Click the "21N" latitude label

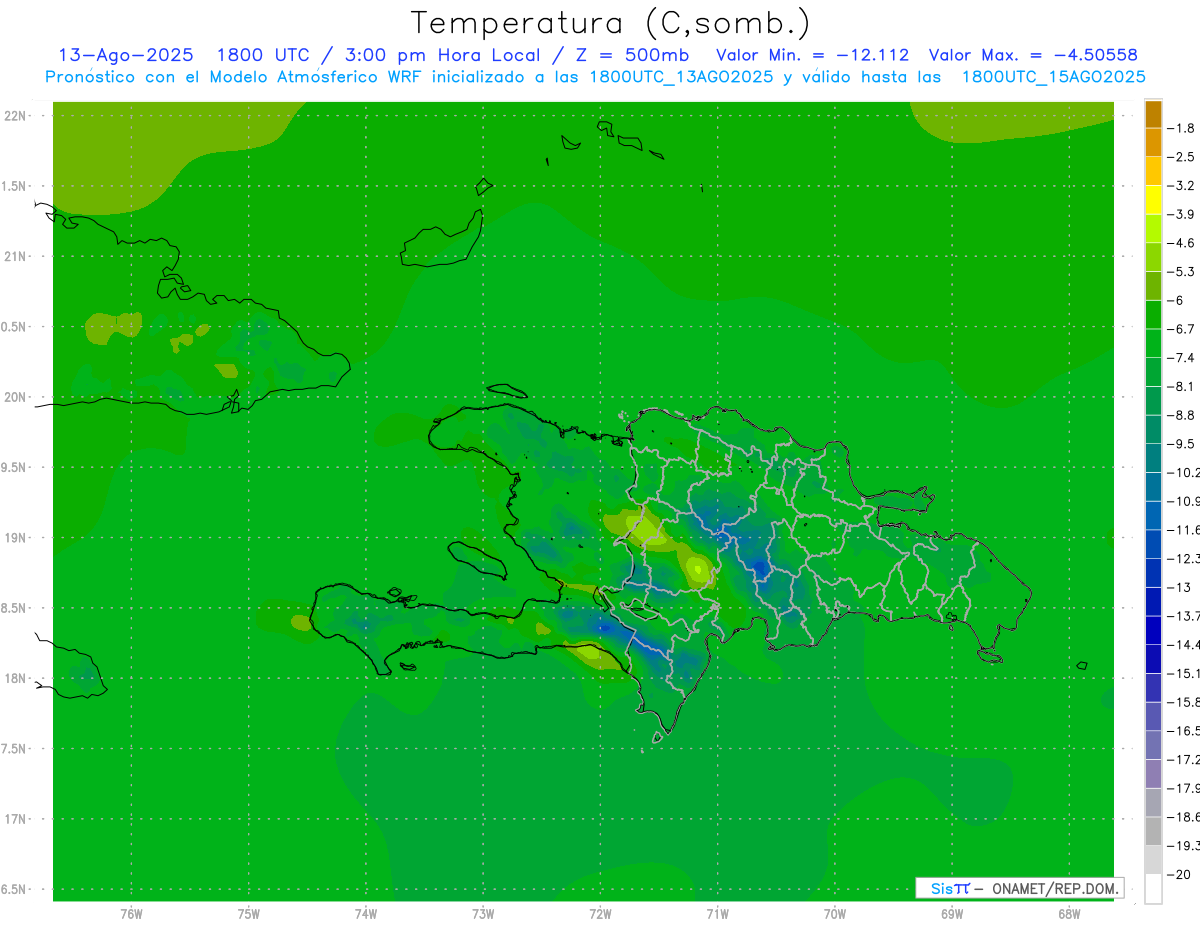coord(17,256)
